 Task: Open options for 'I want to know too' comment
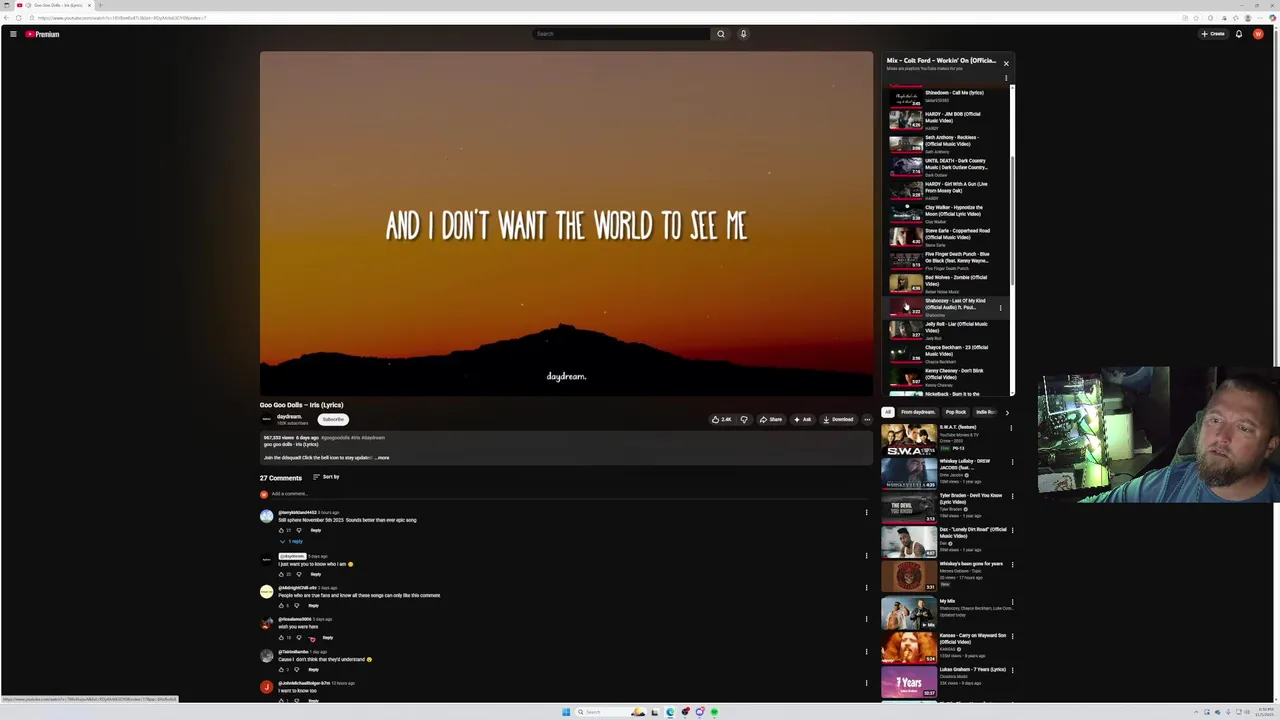(866, 683)
